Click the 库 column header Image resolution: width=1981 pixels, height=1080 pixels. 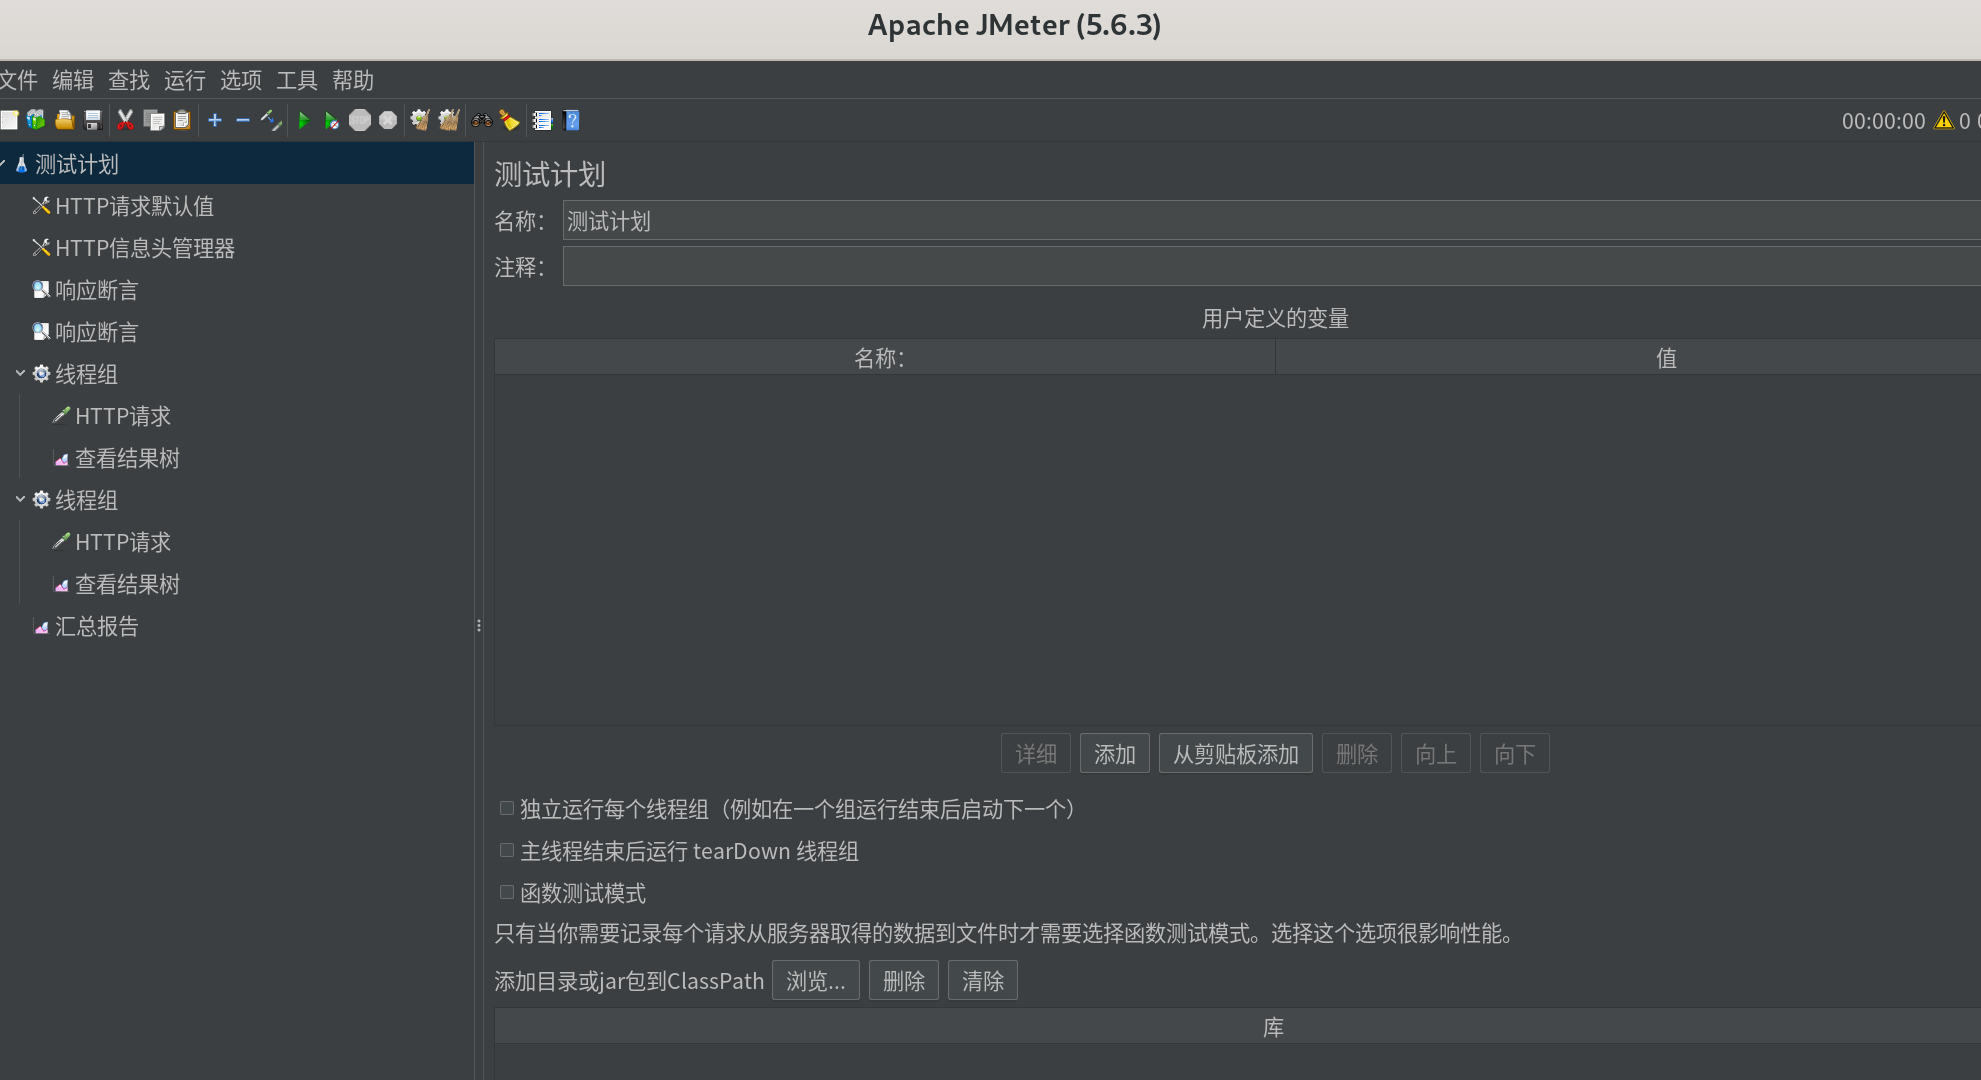click(1238, 1027)
